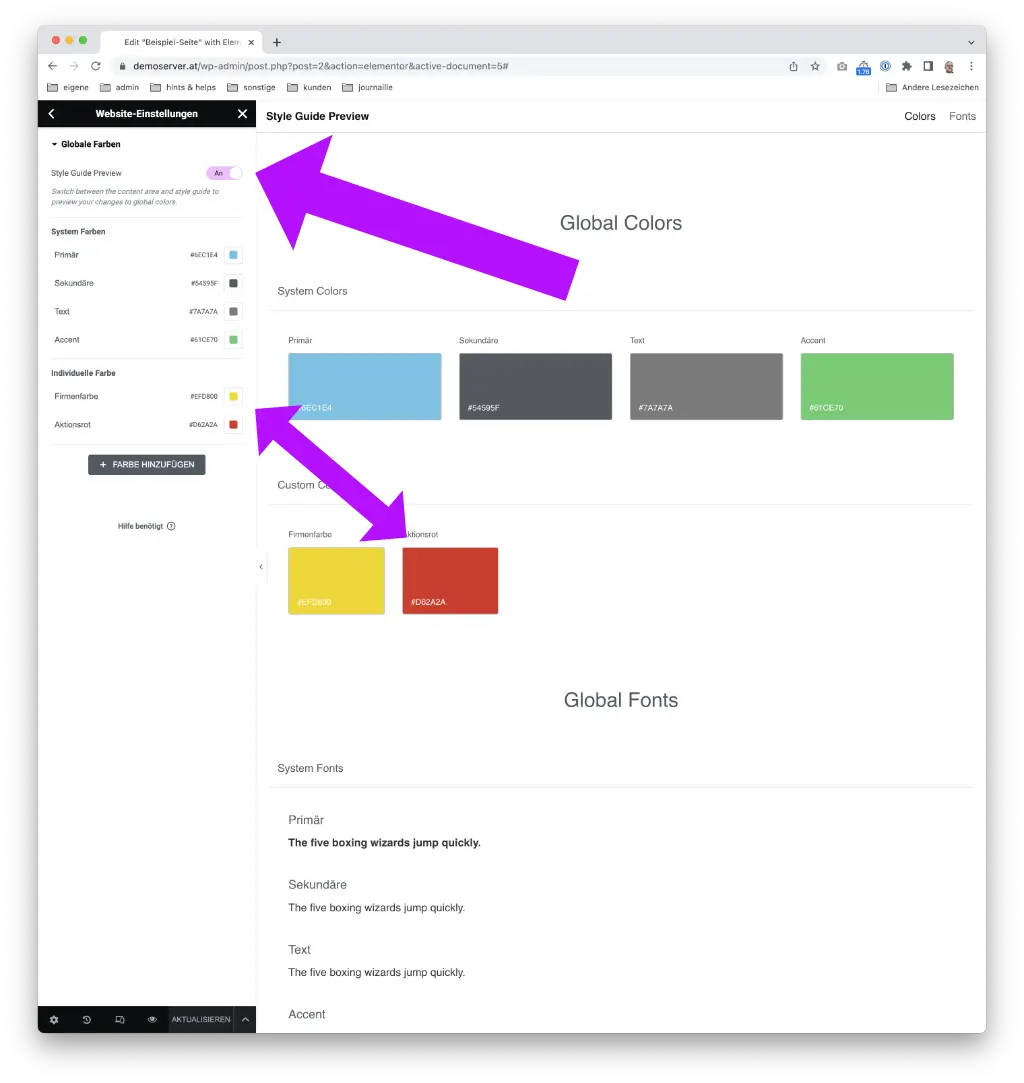The width and height of the screenshot is (1024, 1083).
Task: Bookmark this page with the star icon
Action: [x=815, y=66]
